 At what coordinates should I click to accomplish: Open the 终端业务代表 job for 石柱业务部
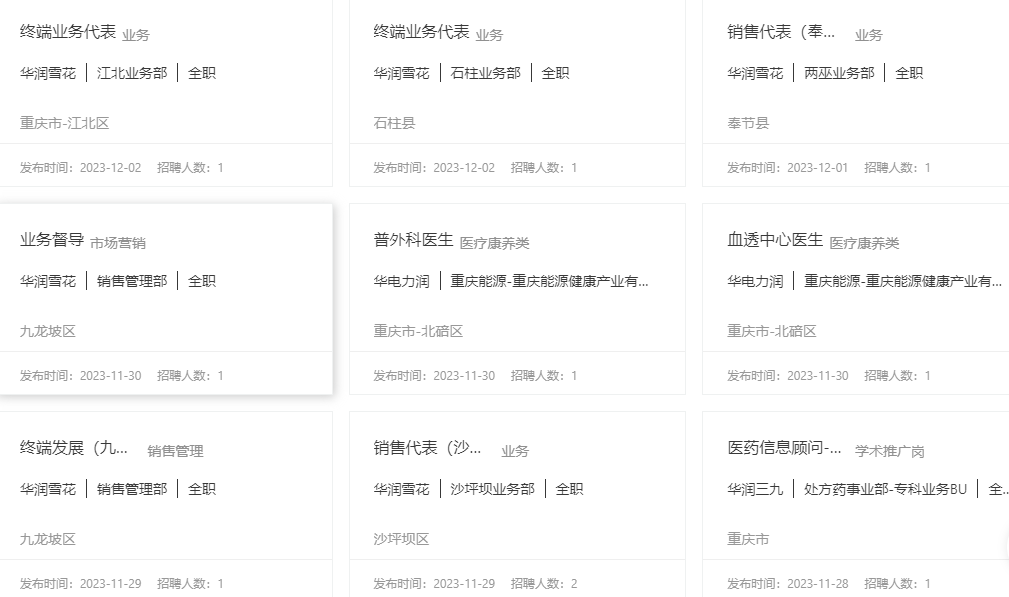coord(421,32)
